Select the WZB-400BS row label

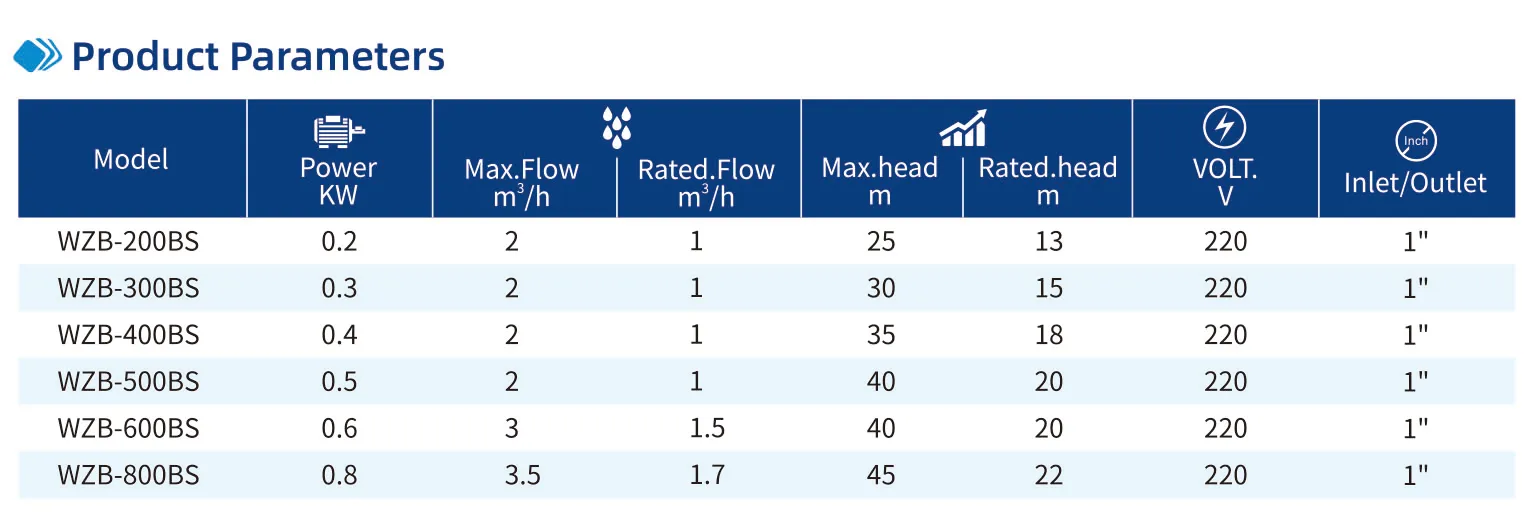pyautogui.click(x=128, y=334)
